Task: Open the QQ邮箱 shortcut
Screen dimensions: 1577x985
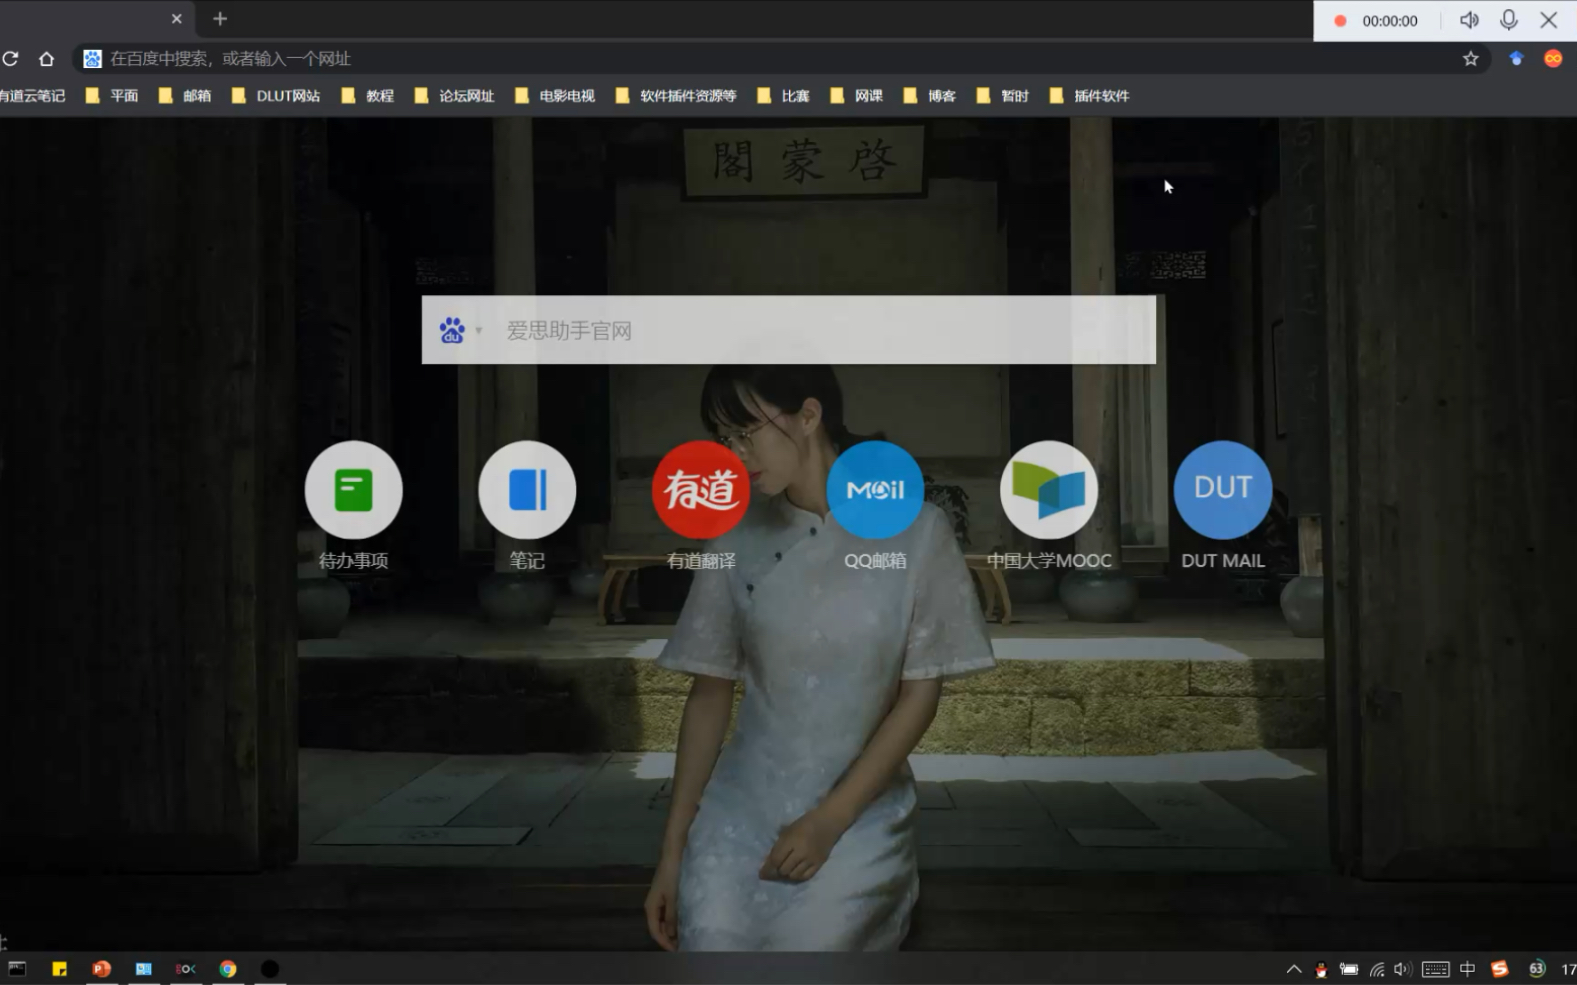Action: point(875,490)
